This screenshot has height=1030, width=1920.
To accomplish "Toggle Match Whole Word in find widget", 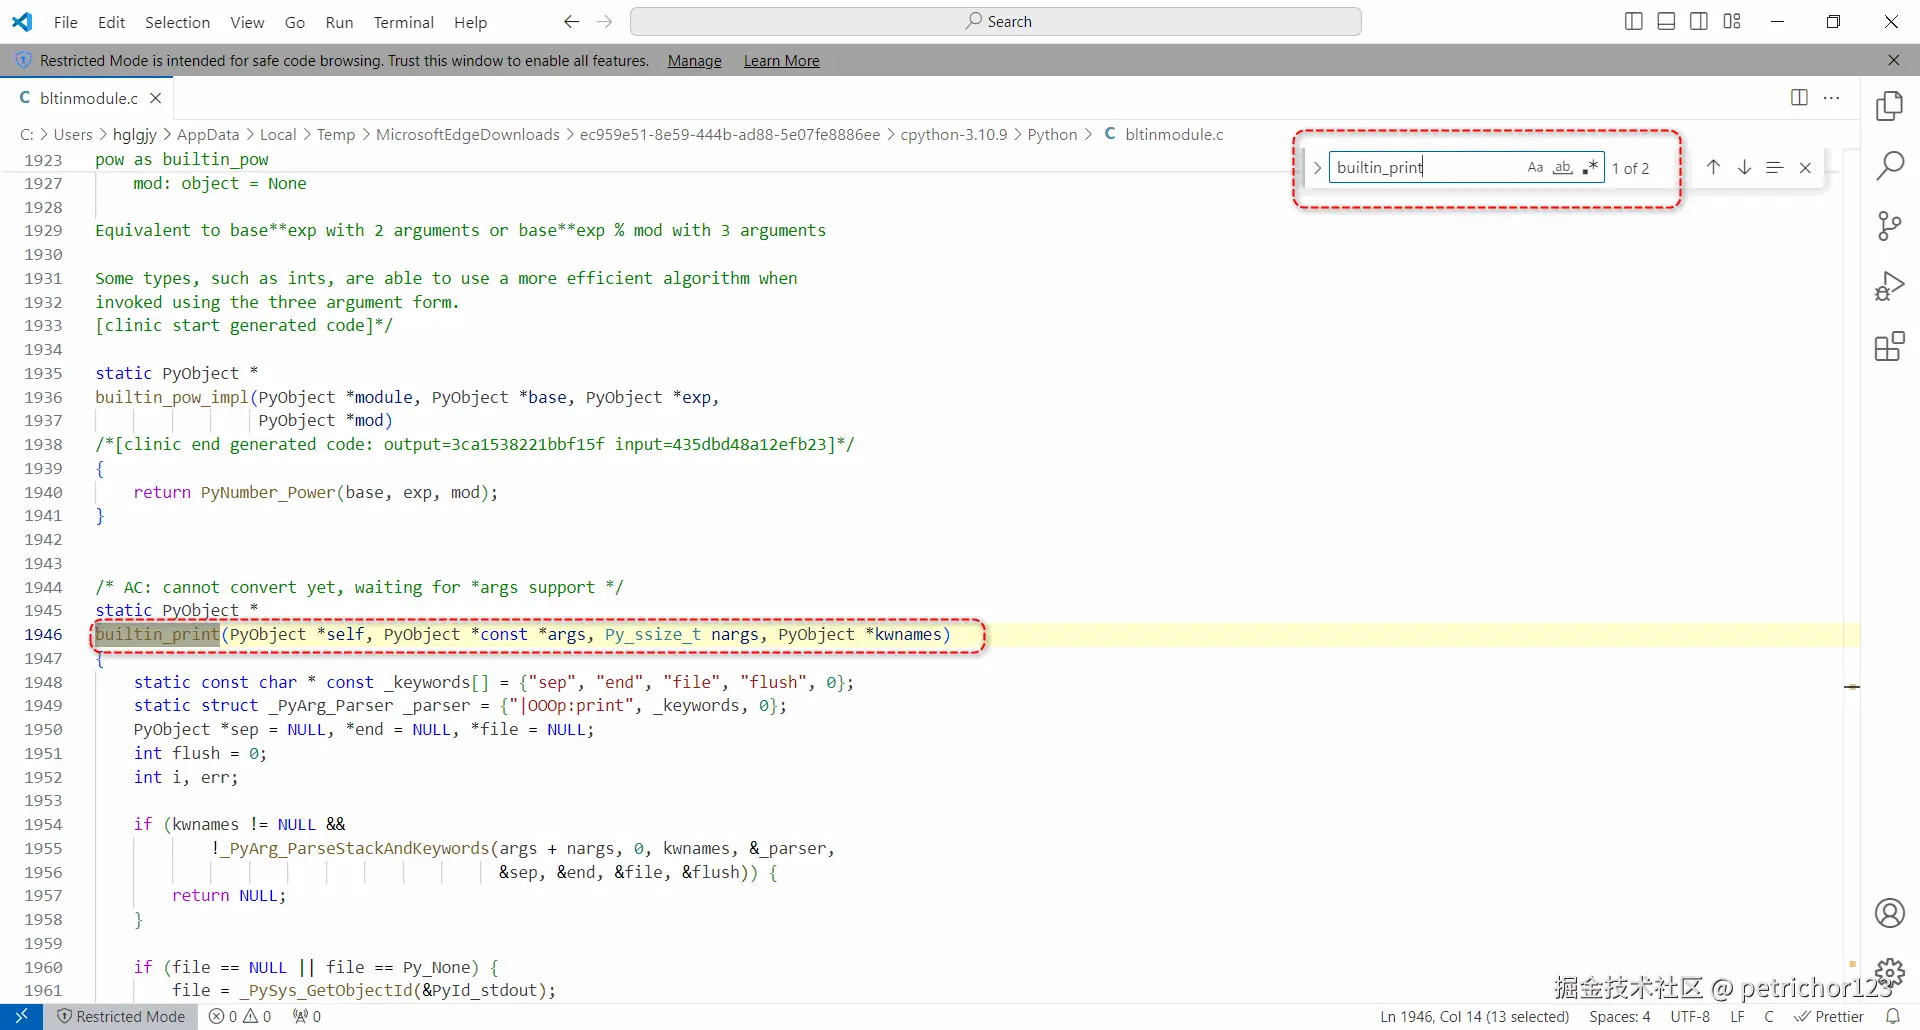I will point(1562,167).
